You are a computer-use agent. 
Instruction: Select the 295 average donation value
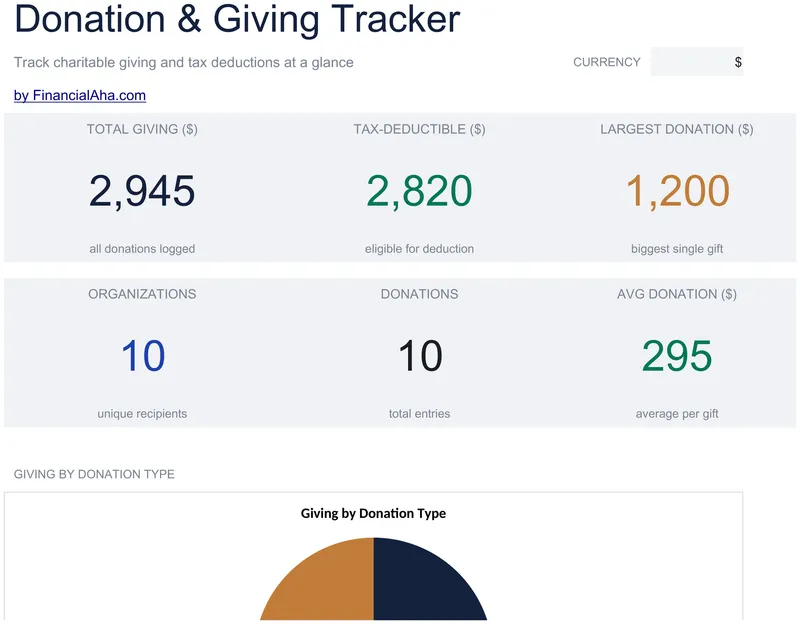(x=677, y=356)
